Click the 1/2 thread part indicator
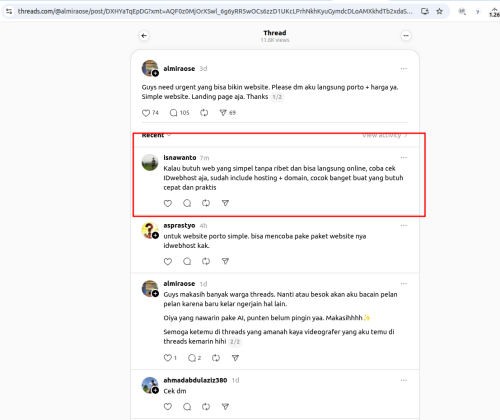The width and height of the screenshot is (500, 420). pos(277,97)
